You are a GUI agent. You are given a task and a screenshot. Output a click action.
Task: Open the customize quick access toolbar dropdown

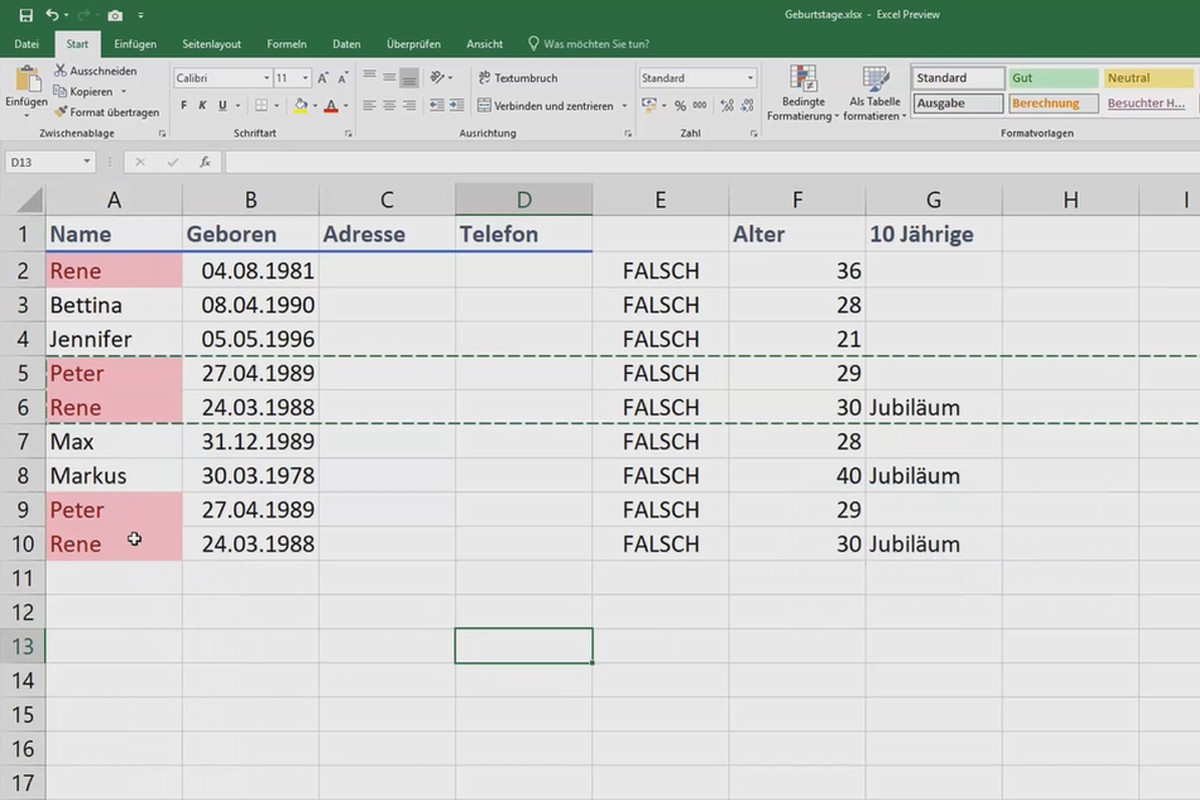pos(141,16)
